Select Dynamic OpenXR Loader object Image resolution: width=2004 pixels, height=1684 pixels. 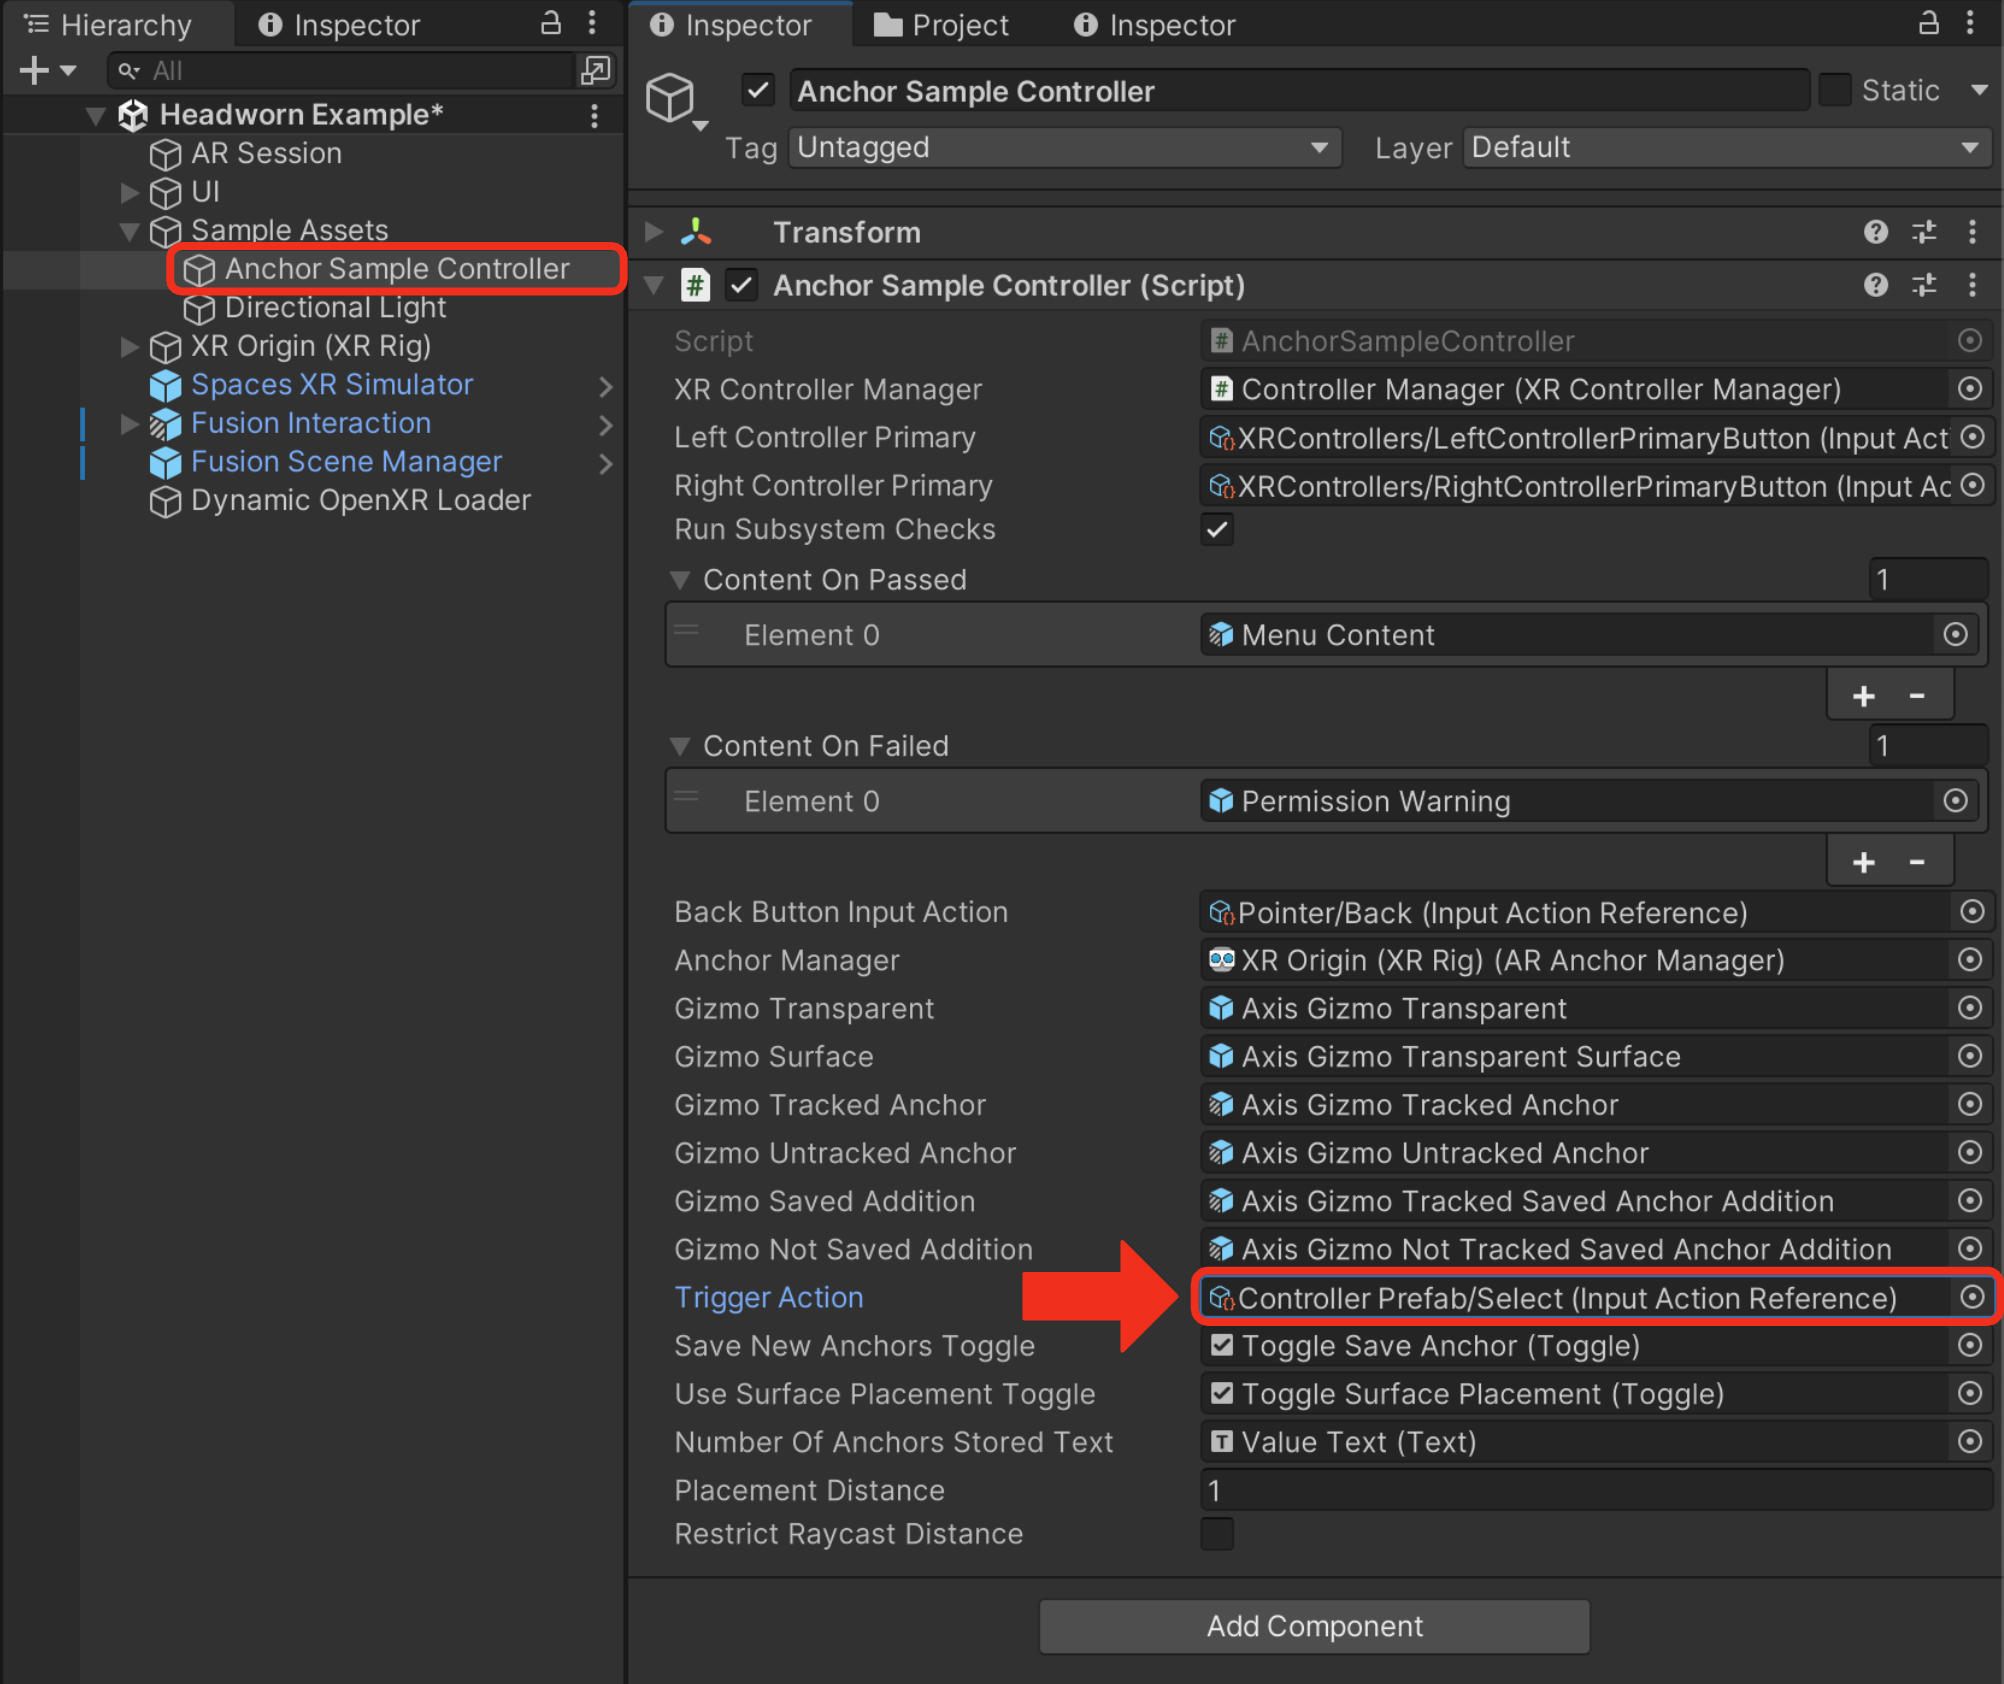(x=360, y=500)
